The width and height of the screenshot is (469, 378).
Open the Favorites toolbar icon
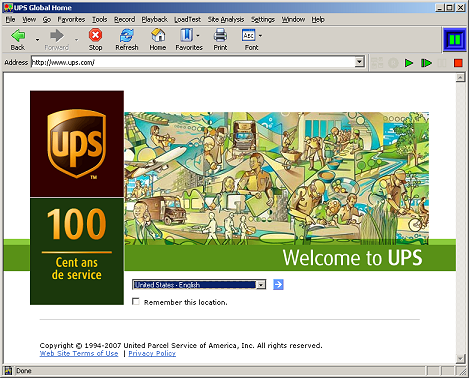coord(186,35)
